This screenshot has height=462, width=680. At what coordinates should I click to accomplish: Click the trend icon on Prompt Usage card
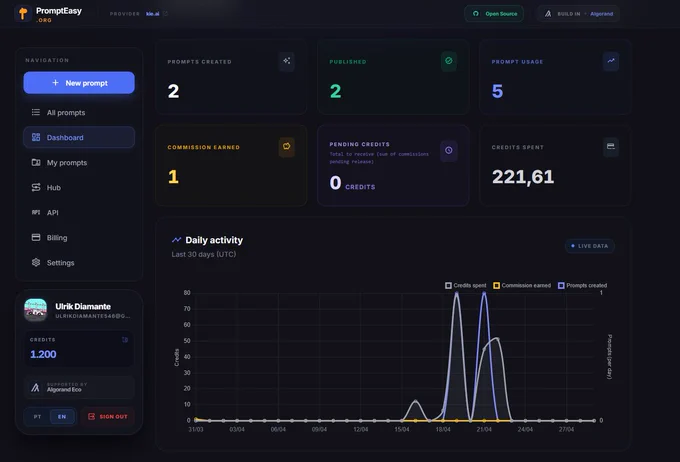pos(611,61)
